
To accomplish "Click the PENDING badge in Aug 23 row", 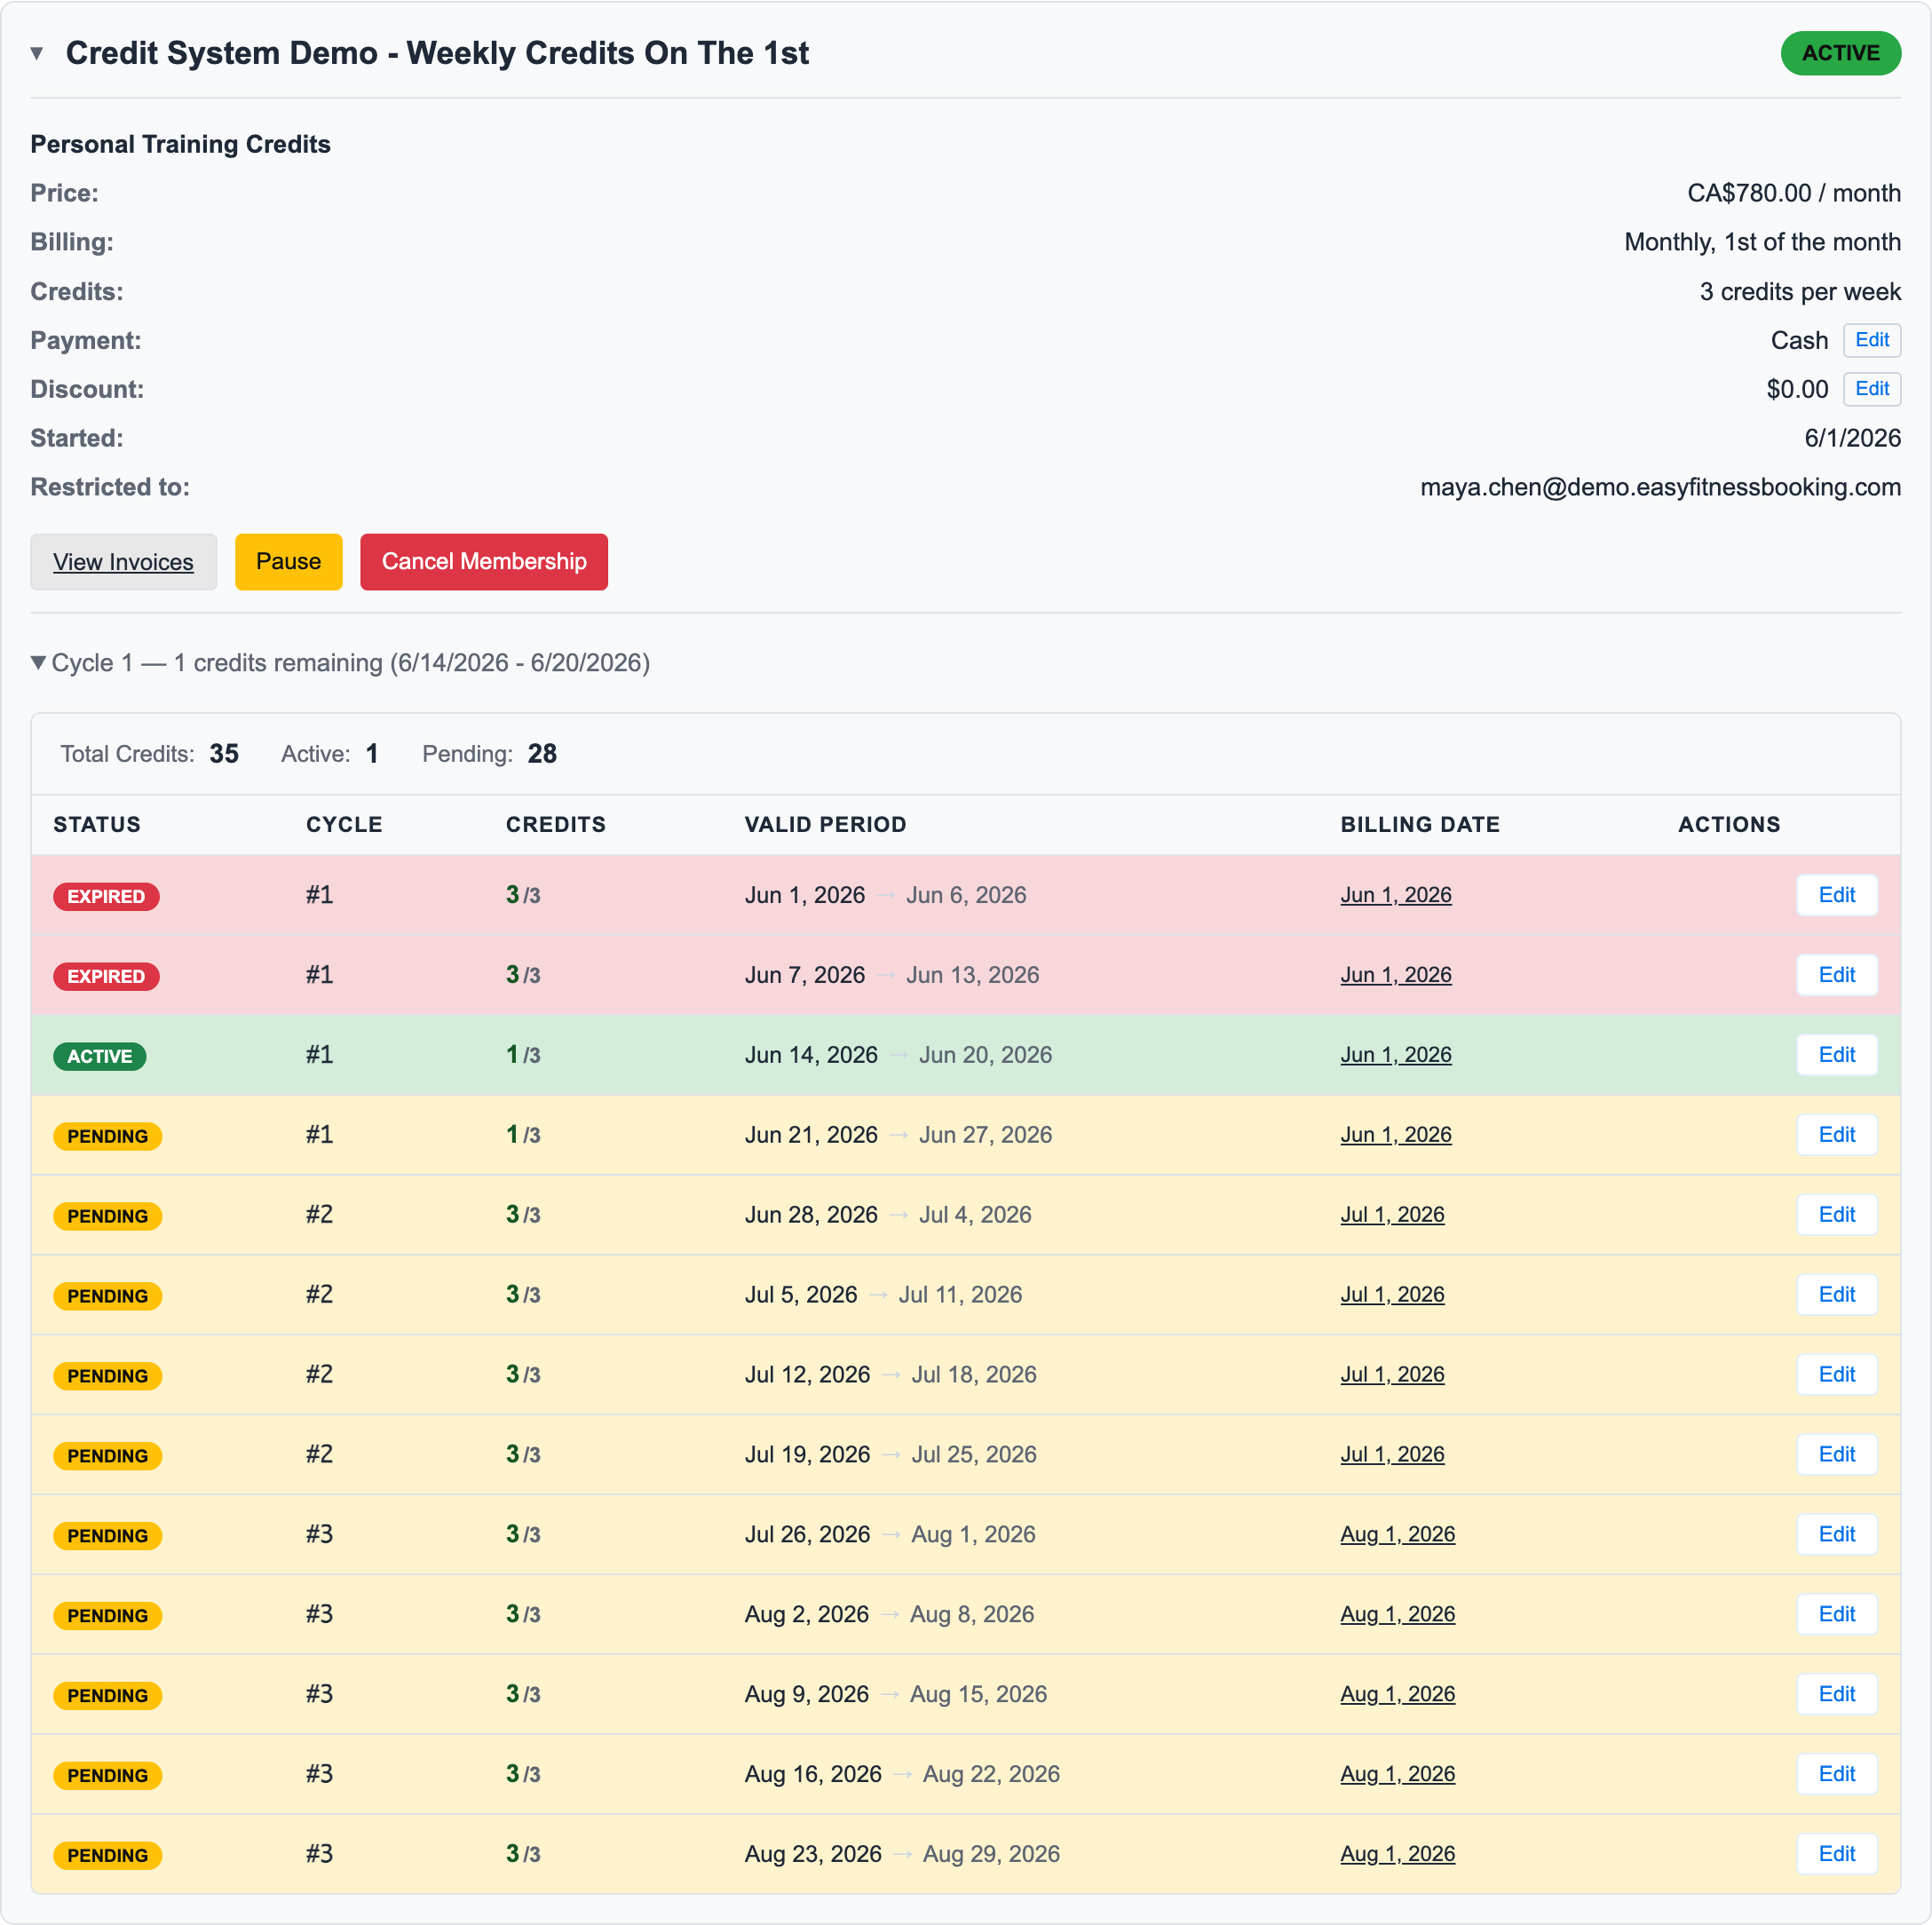I will [x=108, y=1857].
